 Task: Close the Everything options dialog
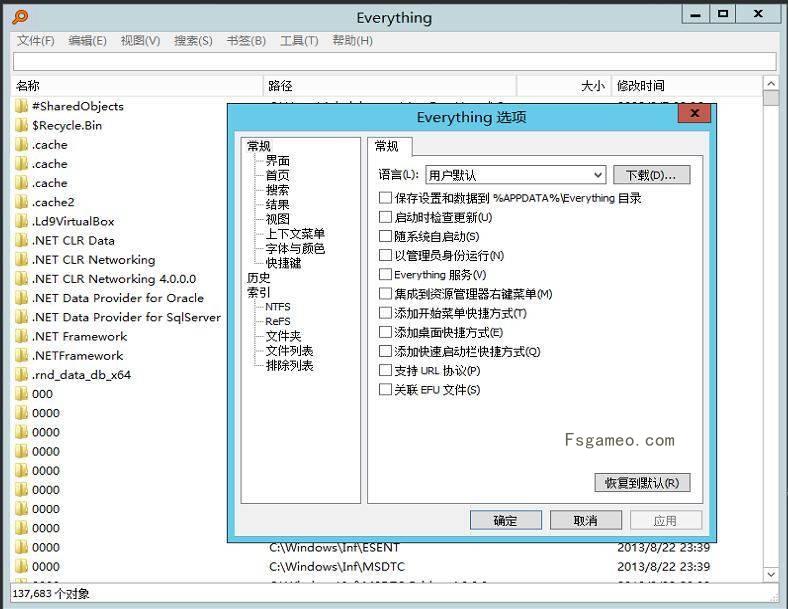tap(694, 113)
